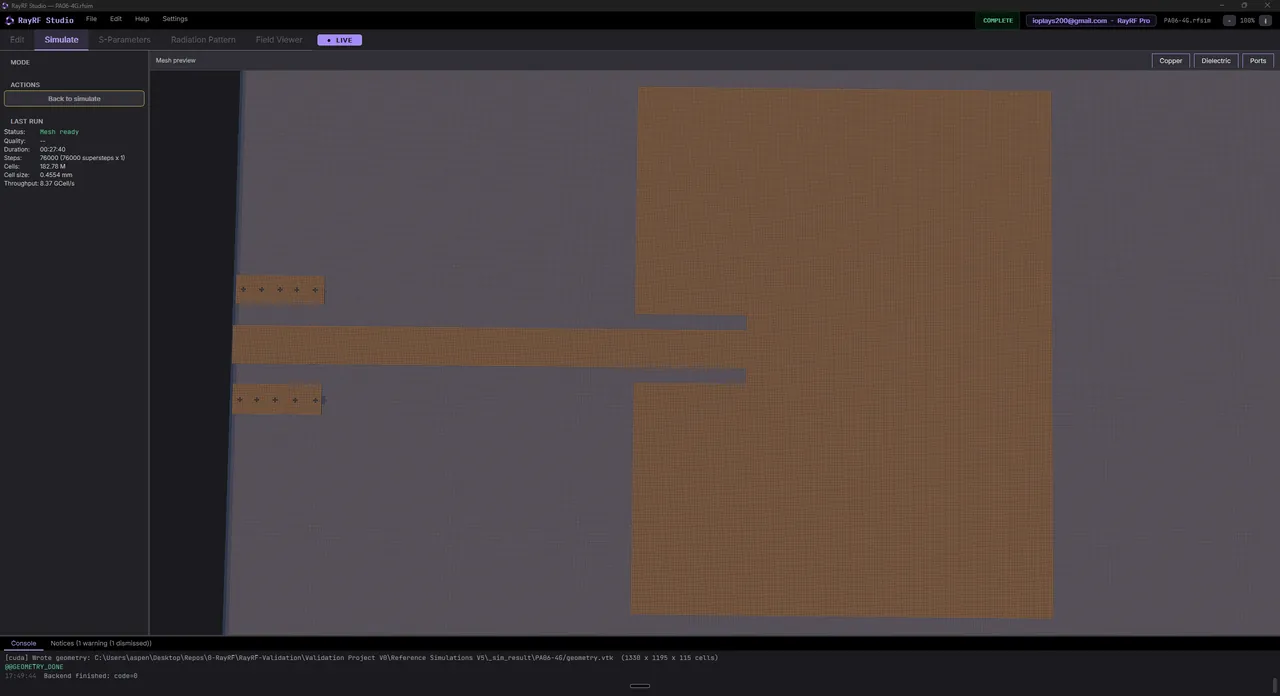Click the Steps value 76000 supersteps
1280x696 pixels.
tap(82, 158)
